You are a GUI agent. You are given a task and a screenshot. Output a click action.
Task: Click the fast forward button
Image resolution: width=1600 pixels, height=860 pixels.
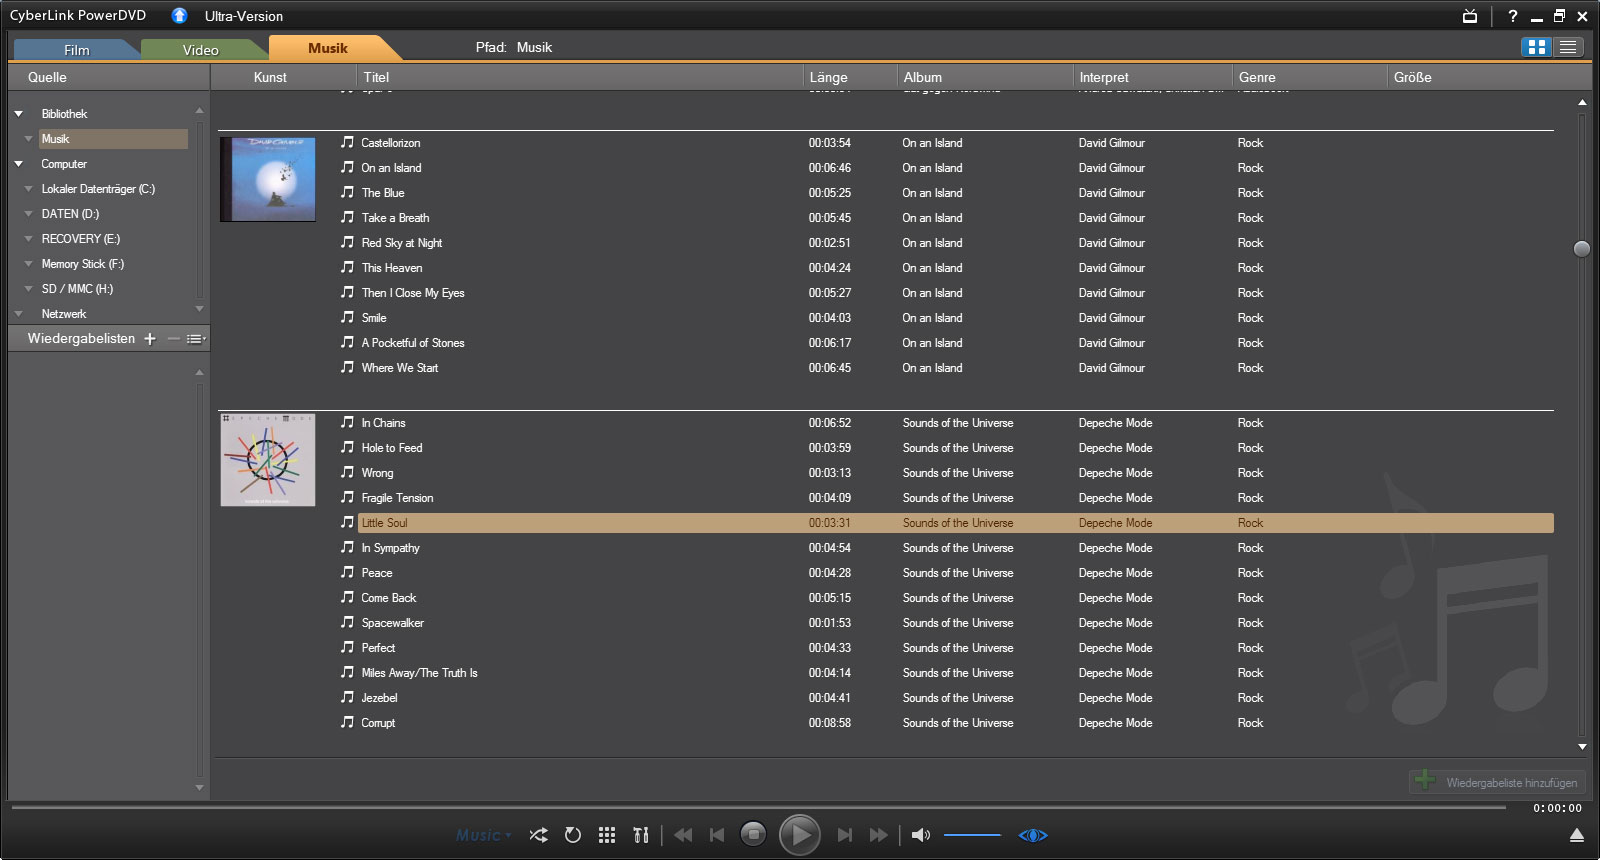(879, 835)
